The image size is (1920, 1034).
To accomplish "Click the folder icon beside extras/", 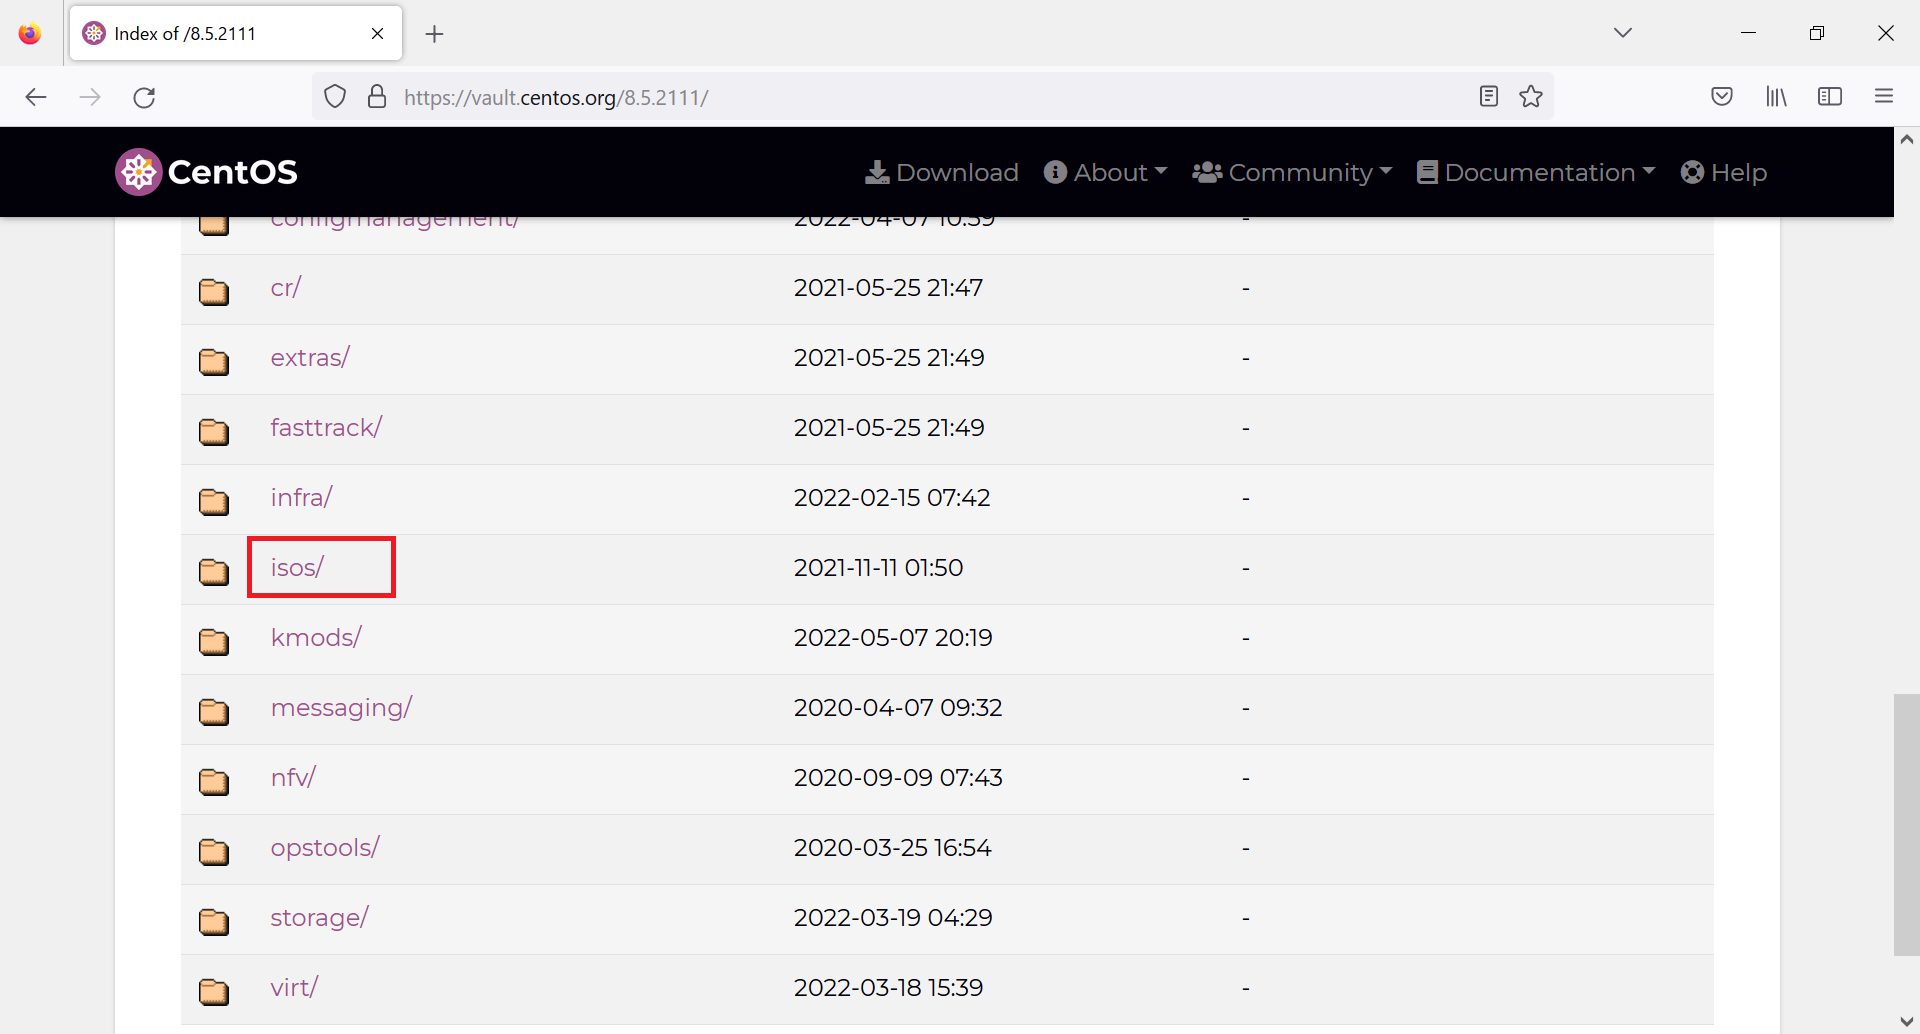I will (x=214, y=361).
